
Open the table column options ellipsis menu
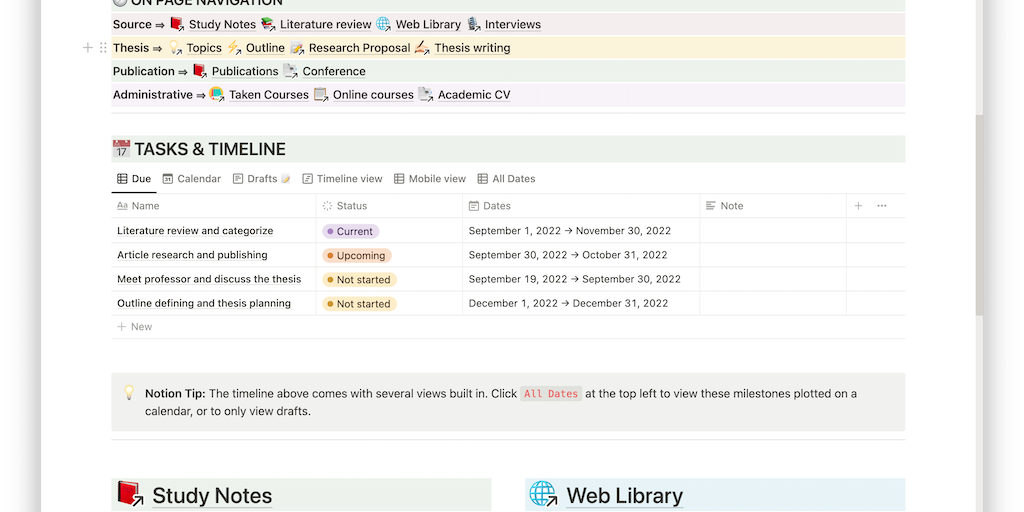point(881,206)
